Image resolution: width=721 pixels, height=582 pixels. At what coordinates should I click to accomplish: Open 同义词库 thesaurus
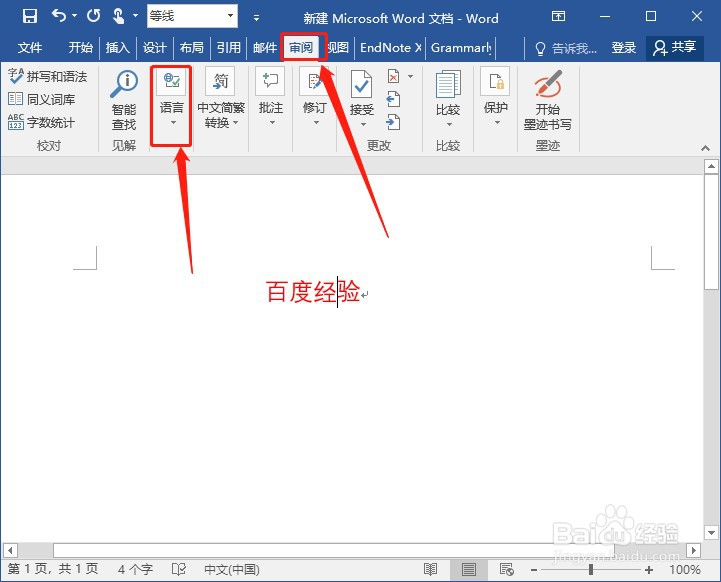click(x=41, y=99)
